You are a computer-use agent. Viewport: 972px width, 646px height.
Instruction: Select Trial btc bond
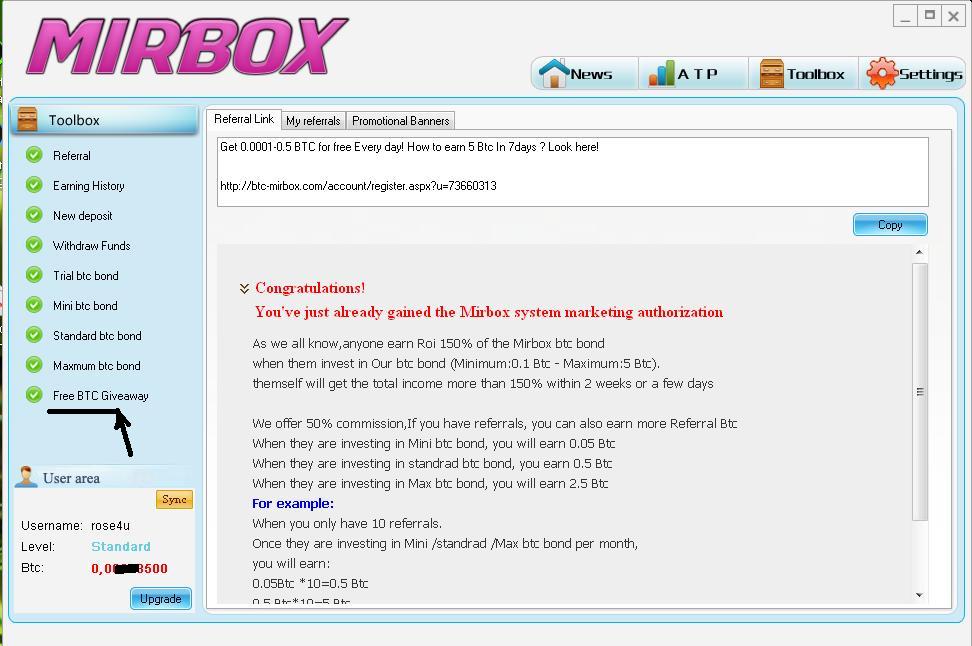click(x=86, y=276)
